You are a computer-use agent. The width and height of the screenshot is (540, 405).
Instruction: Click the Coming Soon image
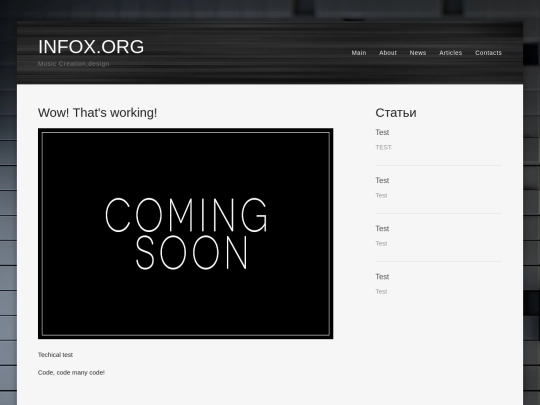(186, 233)
